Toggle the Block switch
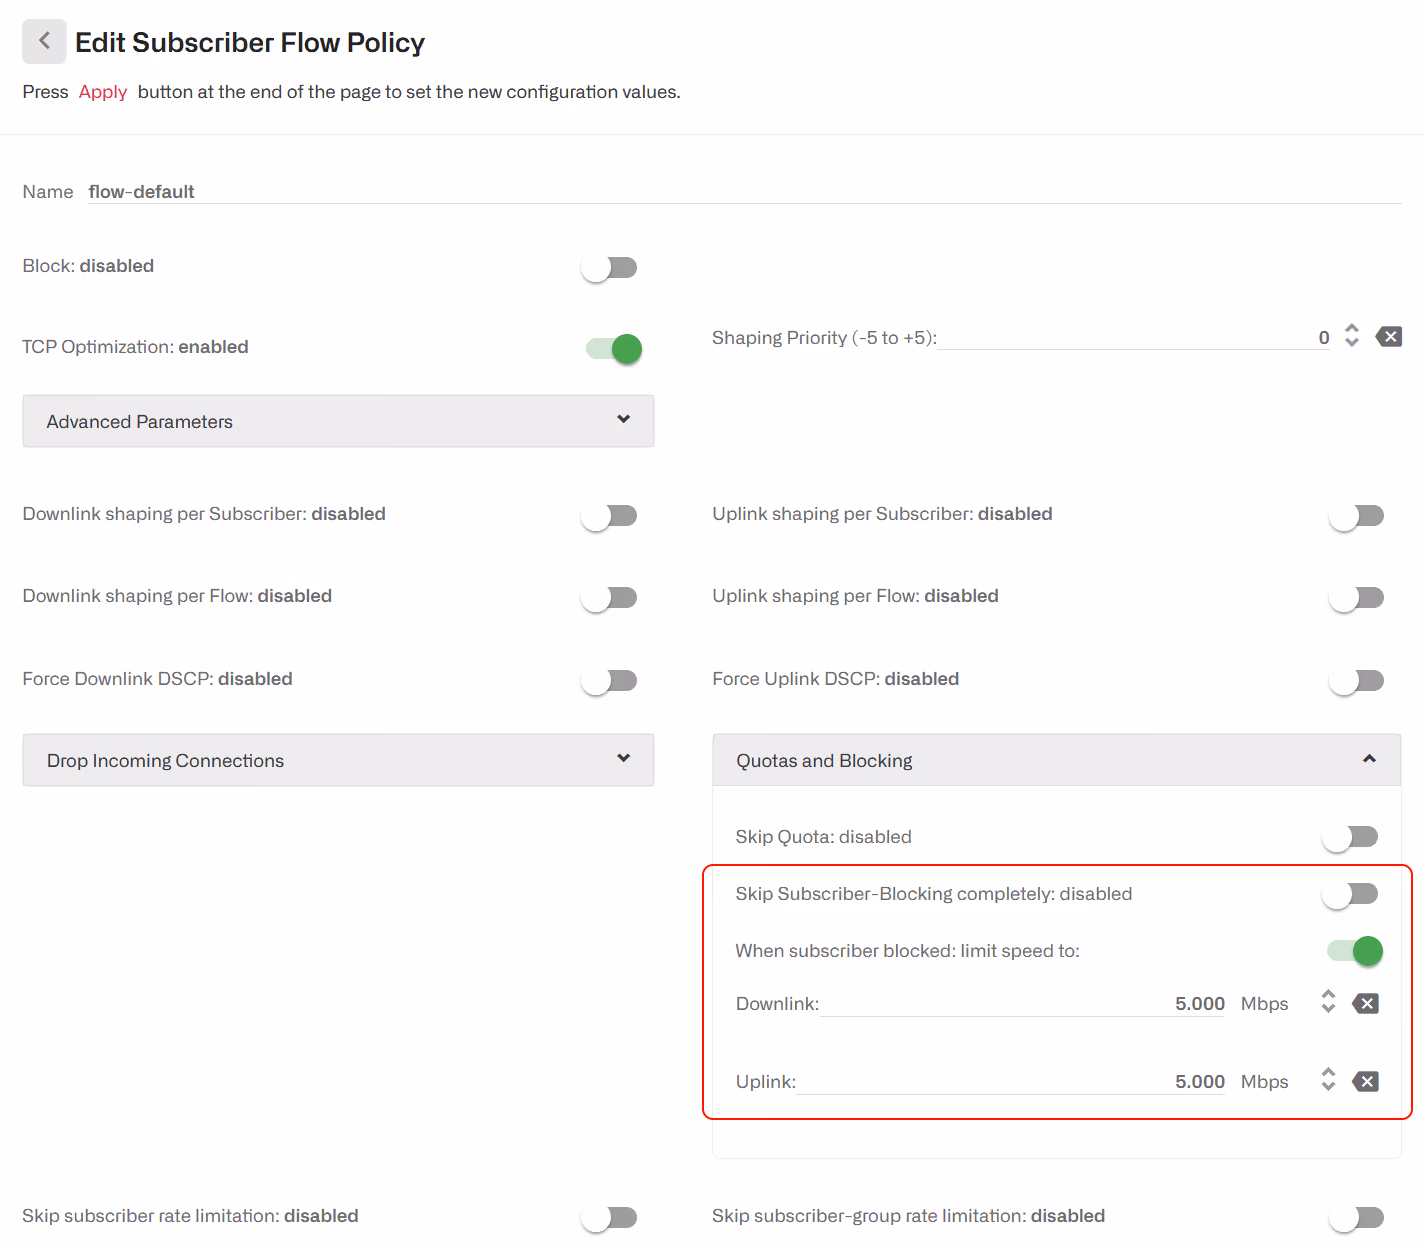 609,268
